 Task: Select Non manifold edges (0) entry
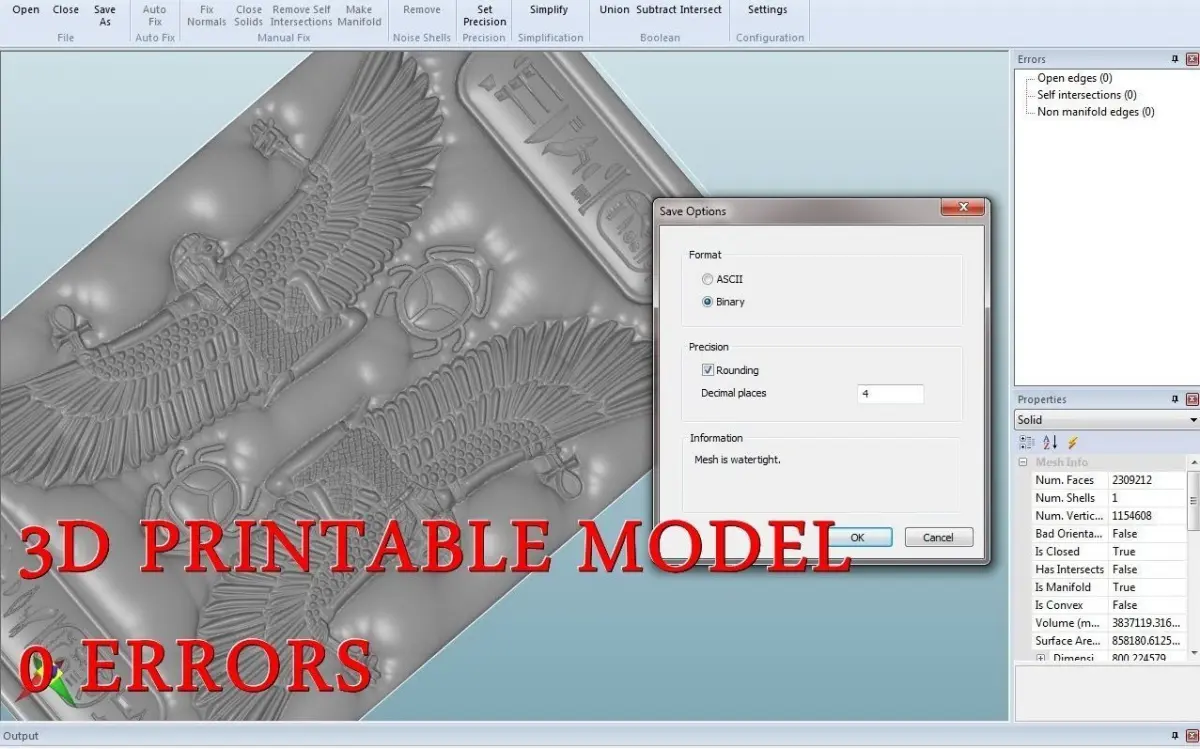coord(1095,112)
